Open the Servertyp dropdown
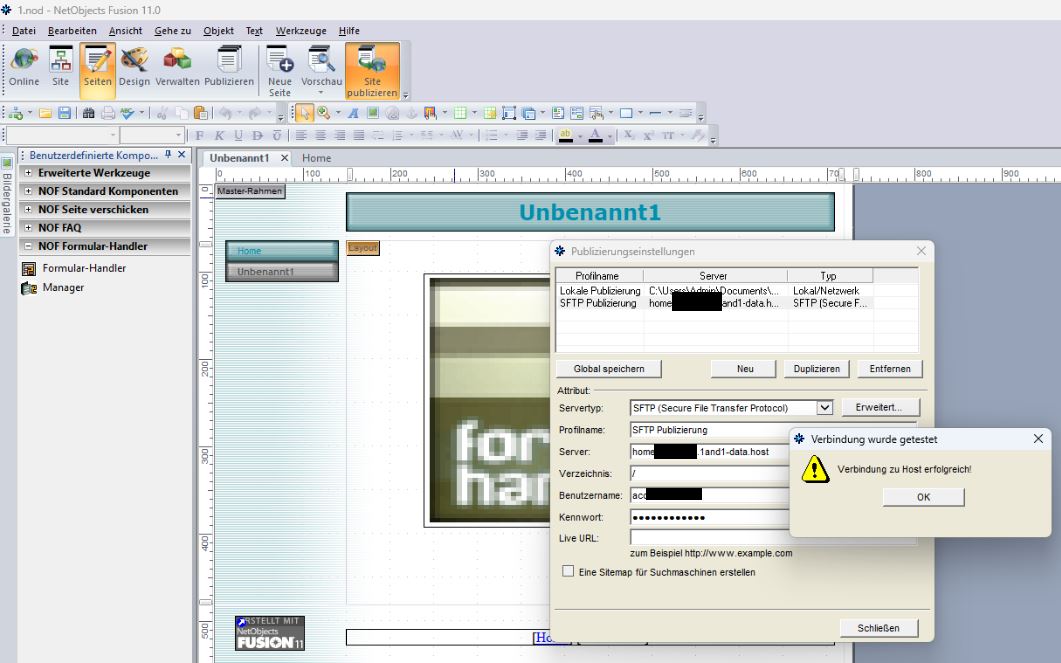The height and width of the screenshot is (663, 1061). [823, 408]
